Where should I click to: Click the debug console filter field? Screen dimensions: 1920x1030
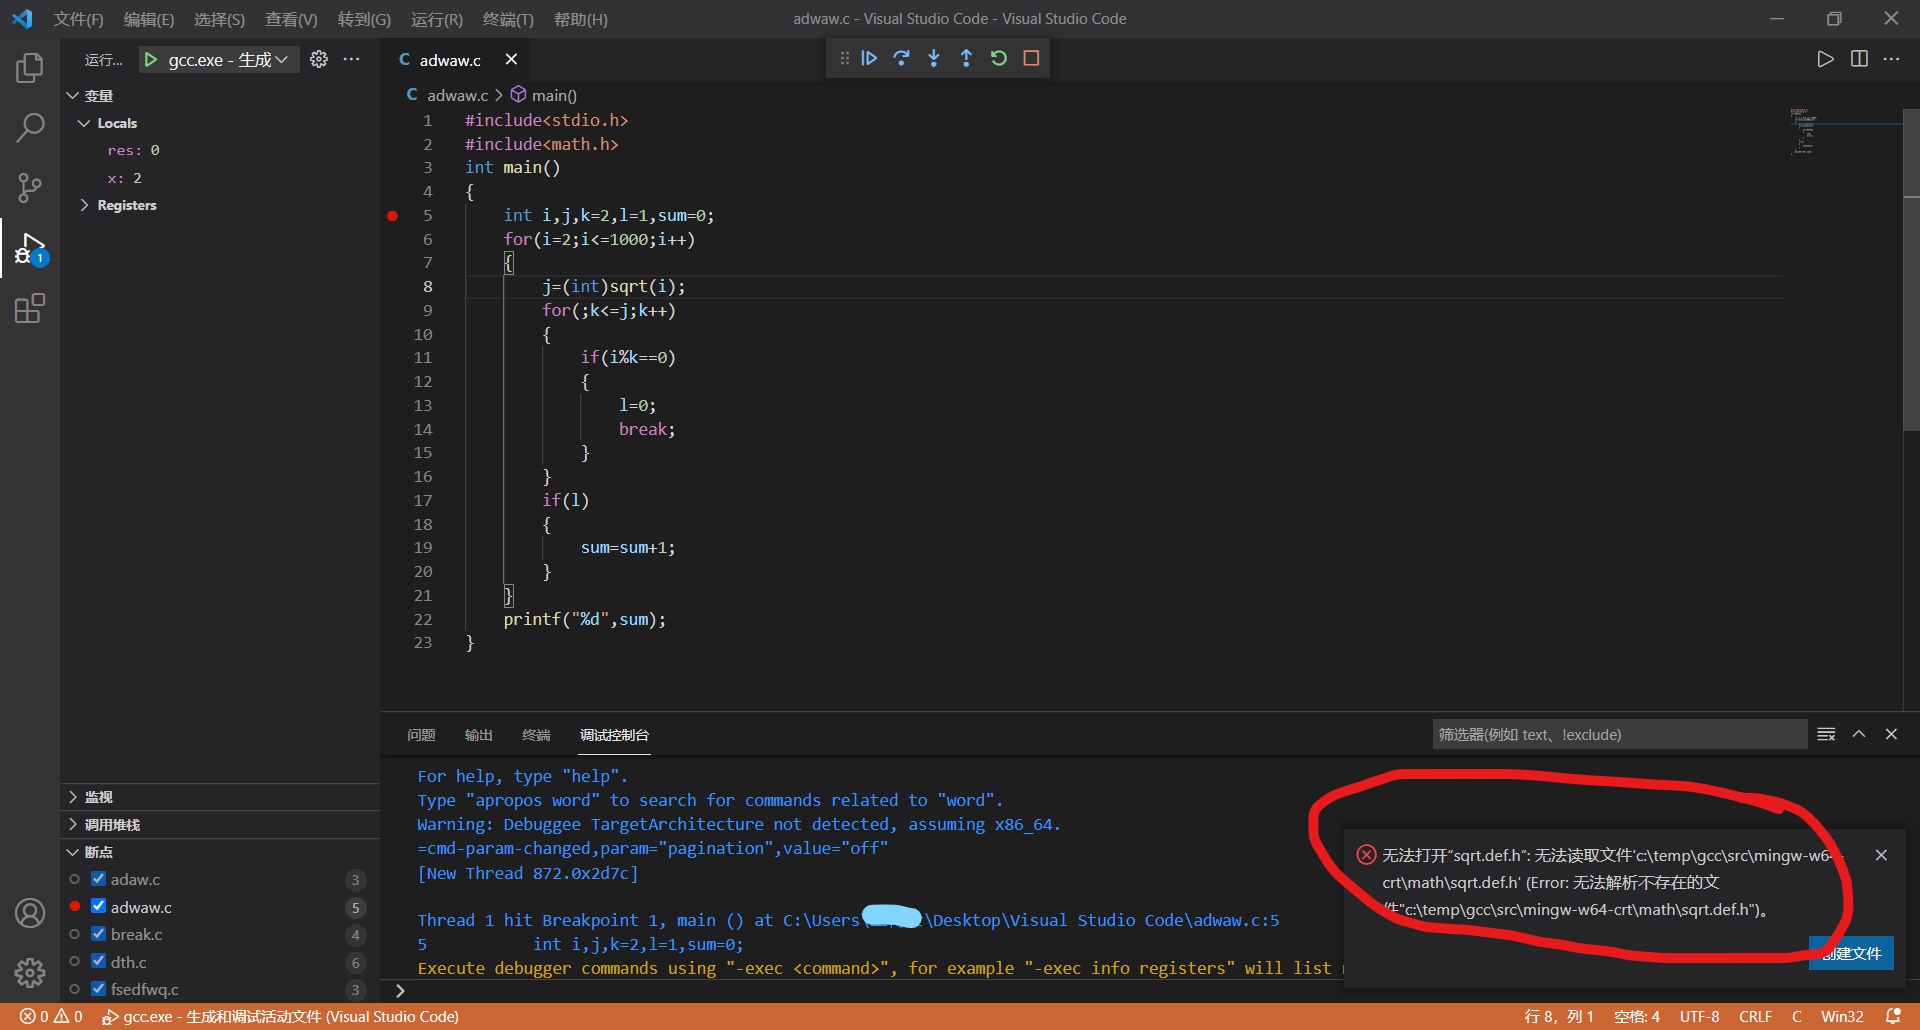point(1619,734)
